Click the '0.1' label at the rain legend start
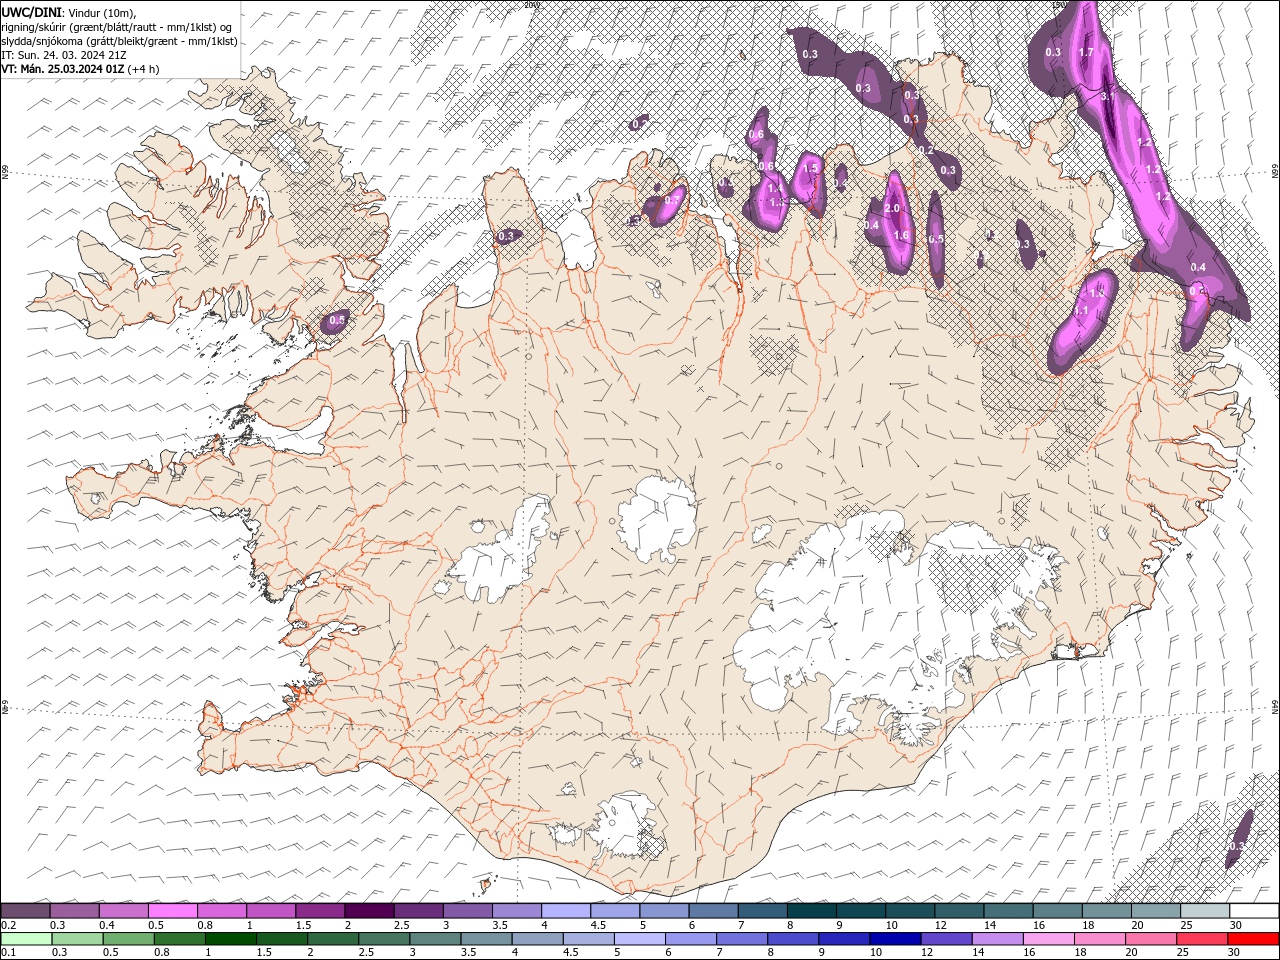Viewport: 1280px width, 960px height. click(x=9, y=952)
